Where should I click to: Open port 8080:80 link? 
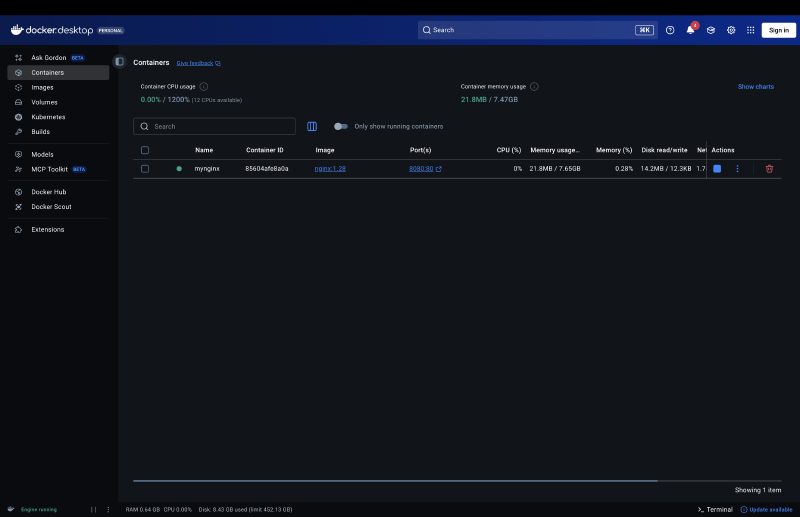[x=425, y=168]
